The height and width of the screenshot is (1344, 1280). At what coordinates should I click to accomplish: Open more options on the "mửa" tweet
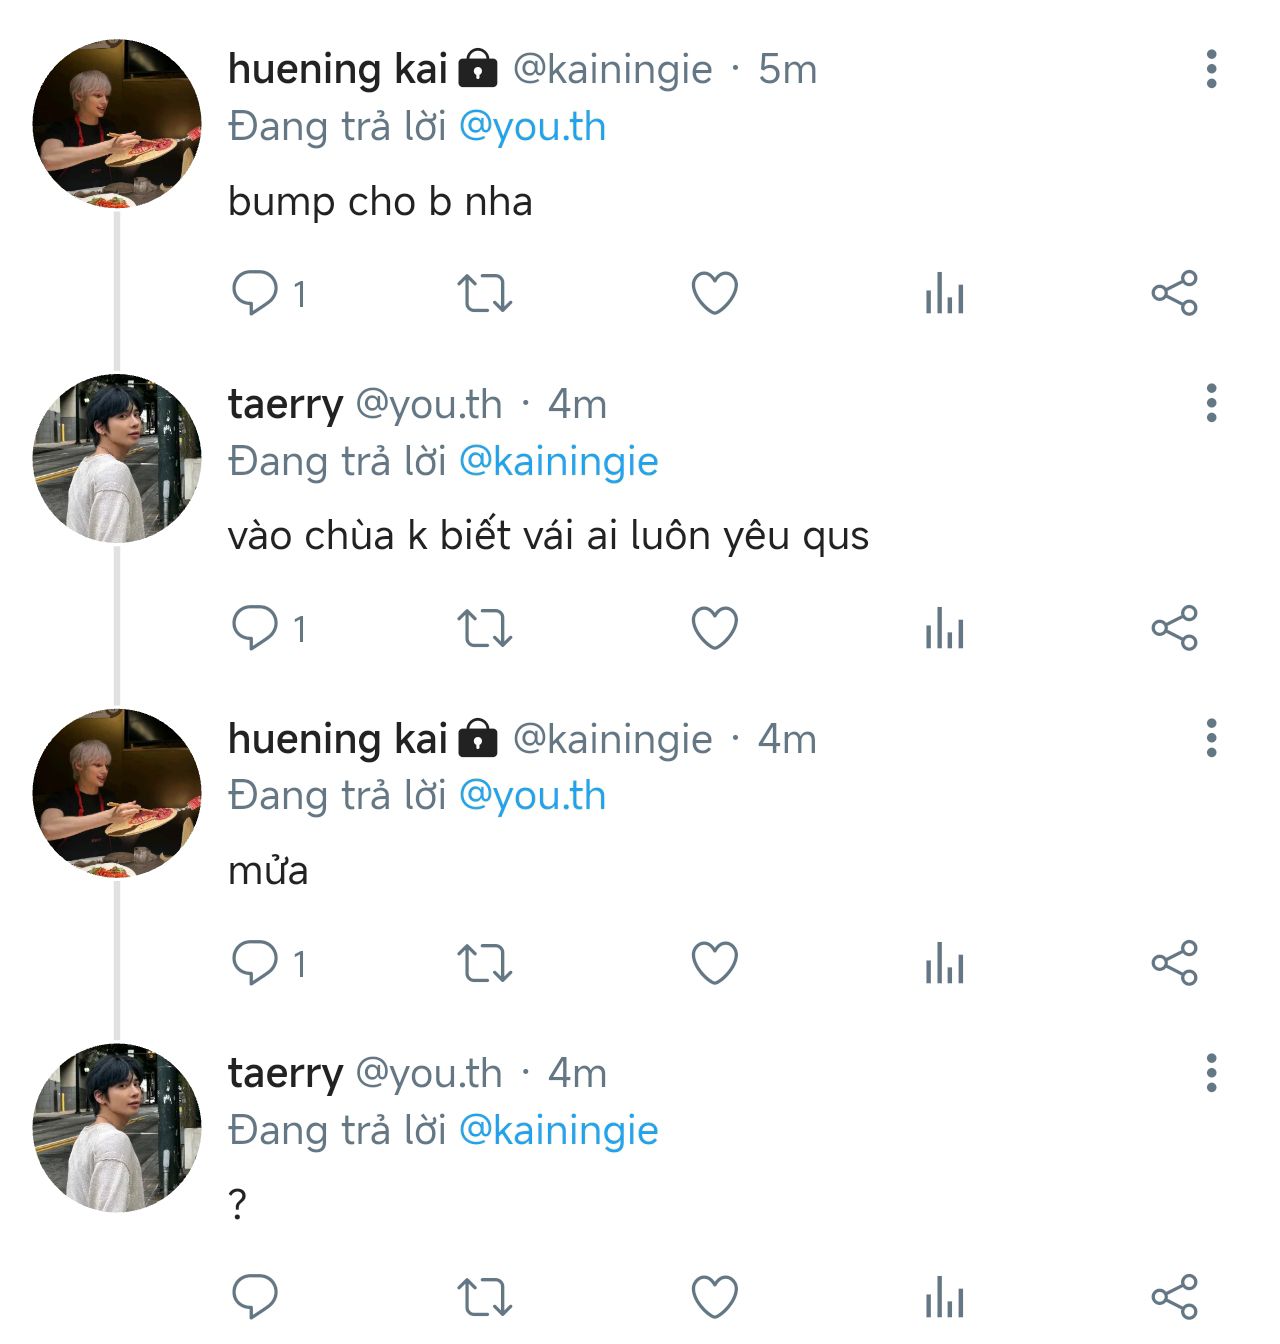[x=1211, y=738]
